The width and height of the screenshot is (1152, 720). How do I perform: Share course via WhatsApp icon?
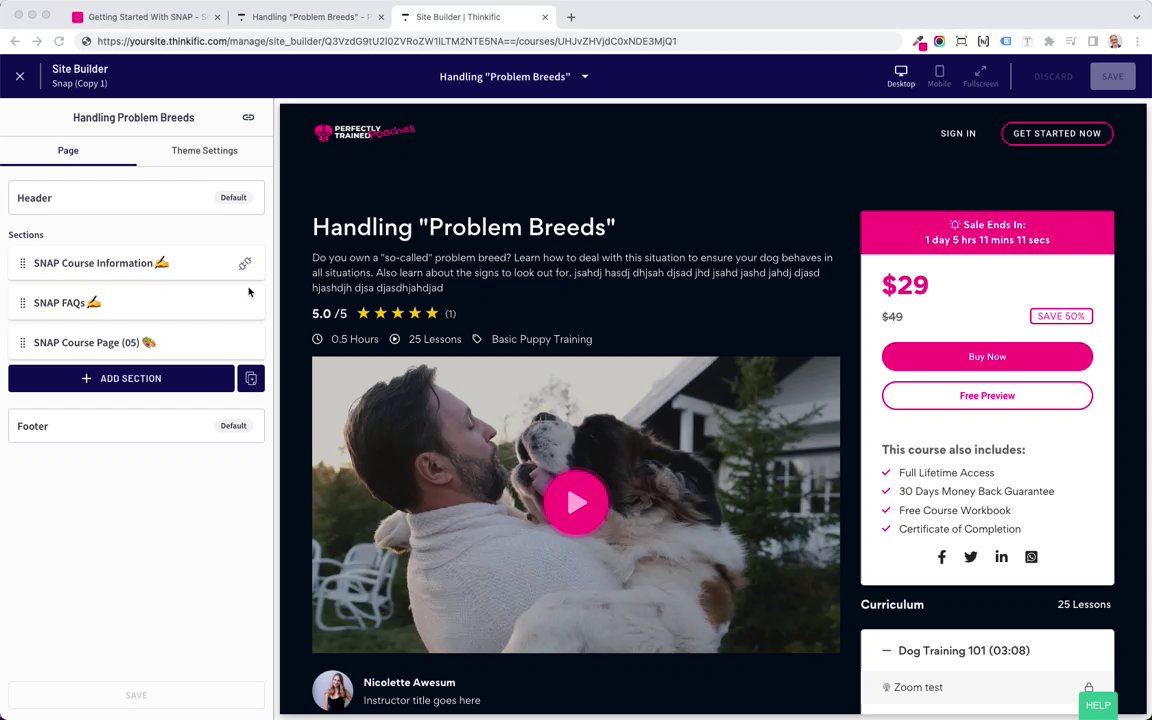[x=1032, y=557]
